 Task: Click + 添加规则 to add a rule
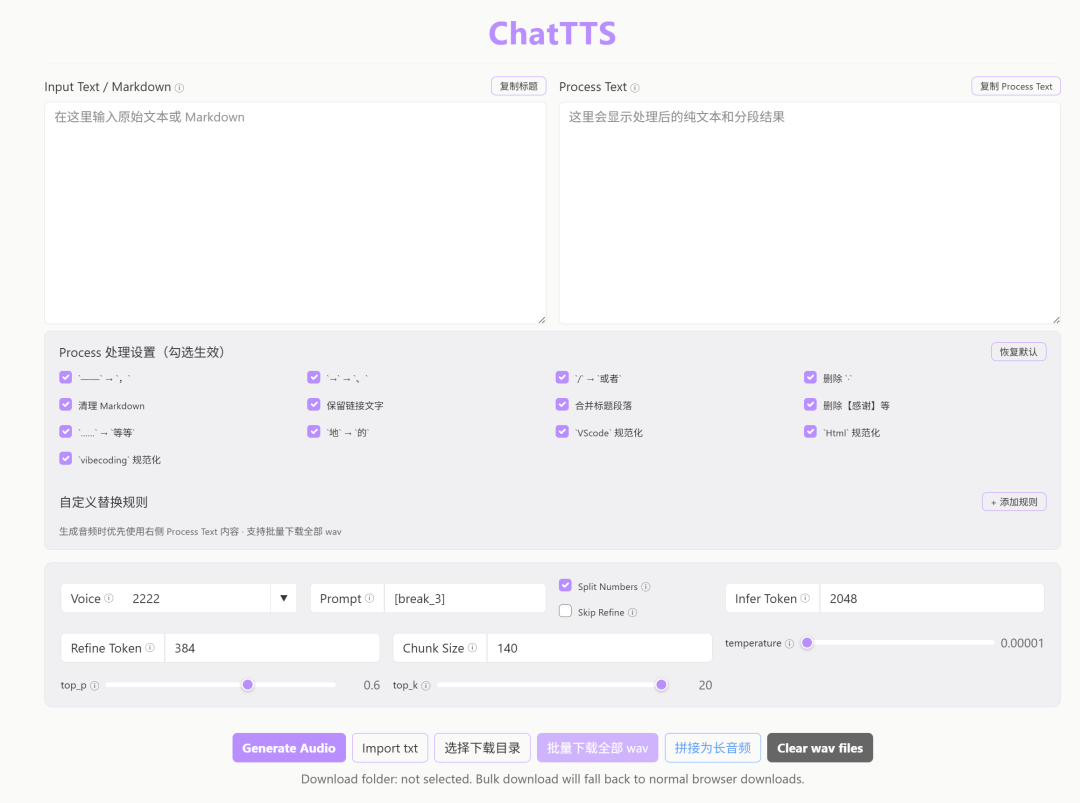coord(1014,502)
